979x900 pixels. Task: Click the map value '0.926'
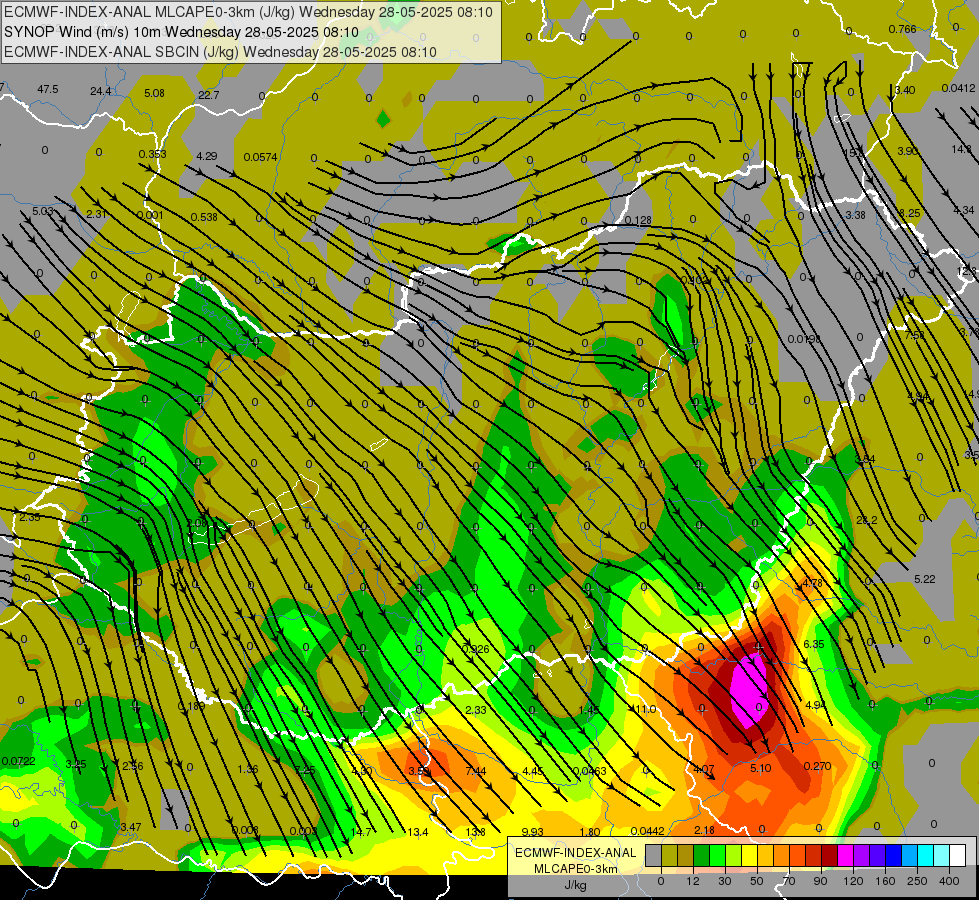tap(476, 650)
